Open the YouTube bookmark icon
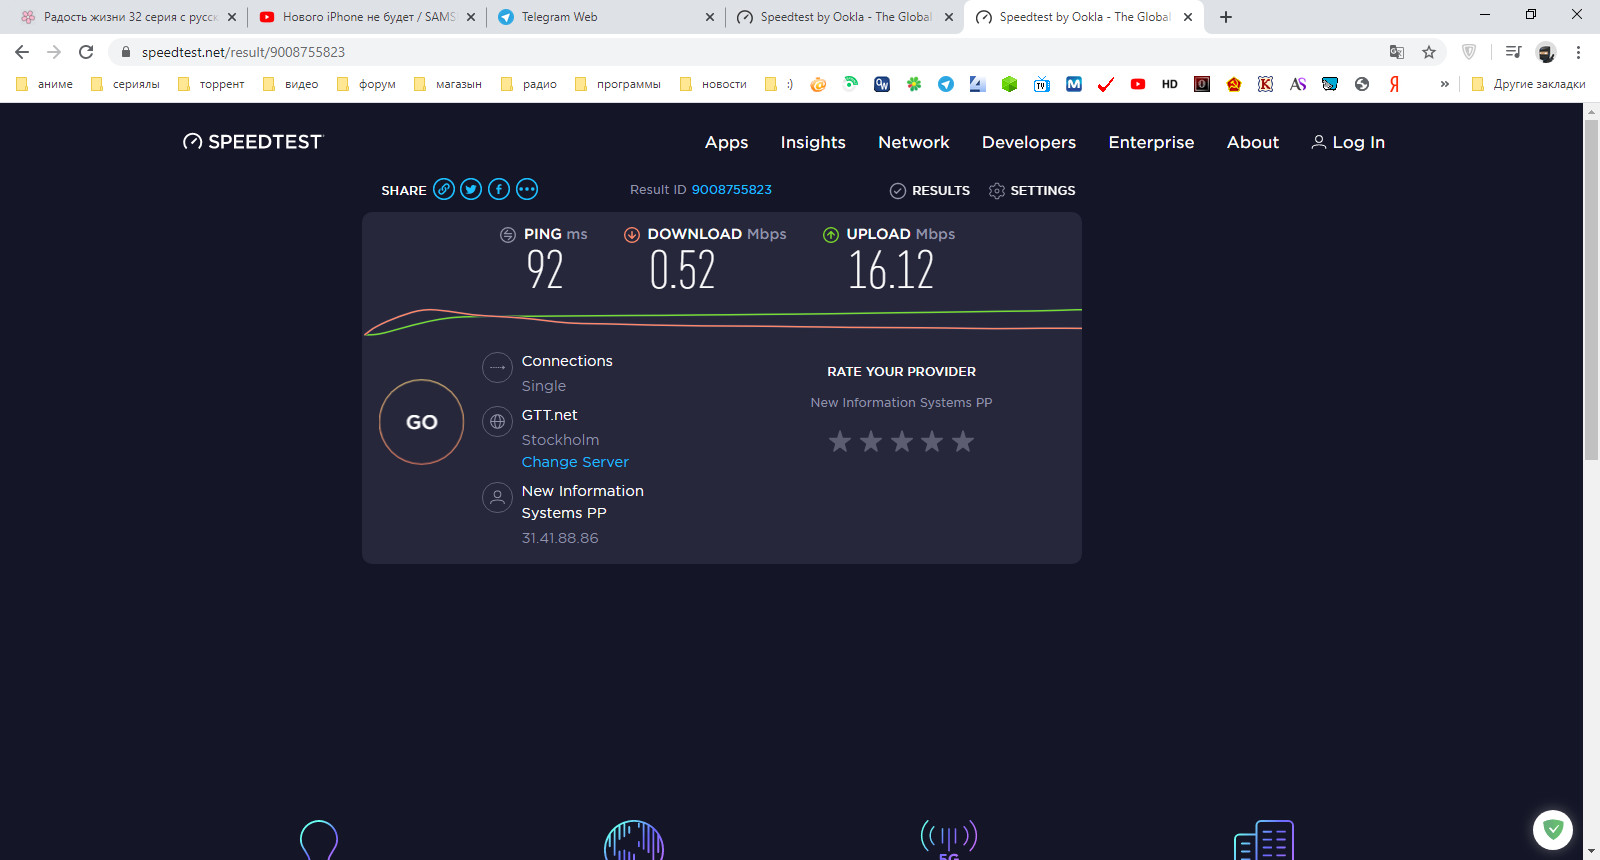 pyautogui.click(x=1138, y=84)
